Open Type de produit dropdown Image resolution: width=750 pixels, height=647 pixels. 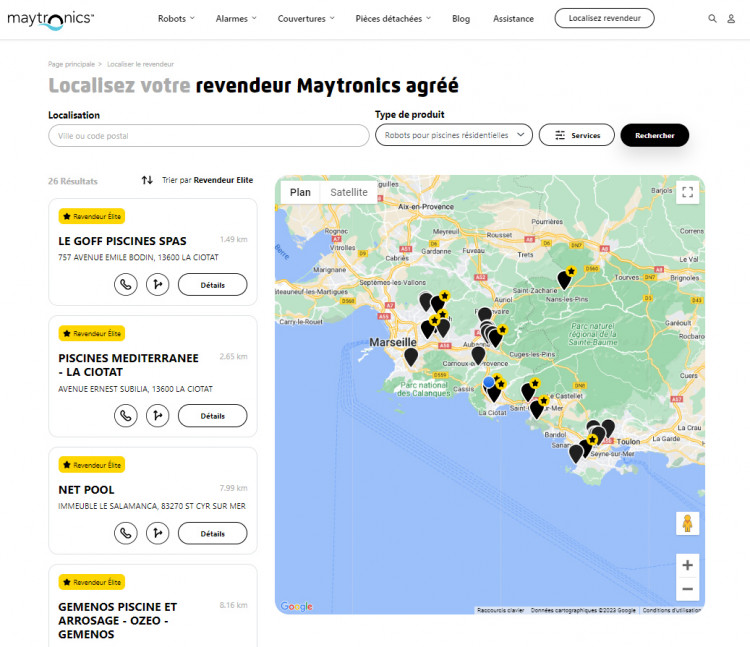click(x=453, y=135)
